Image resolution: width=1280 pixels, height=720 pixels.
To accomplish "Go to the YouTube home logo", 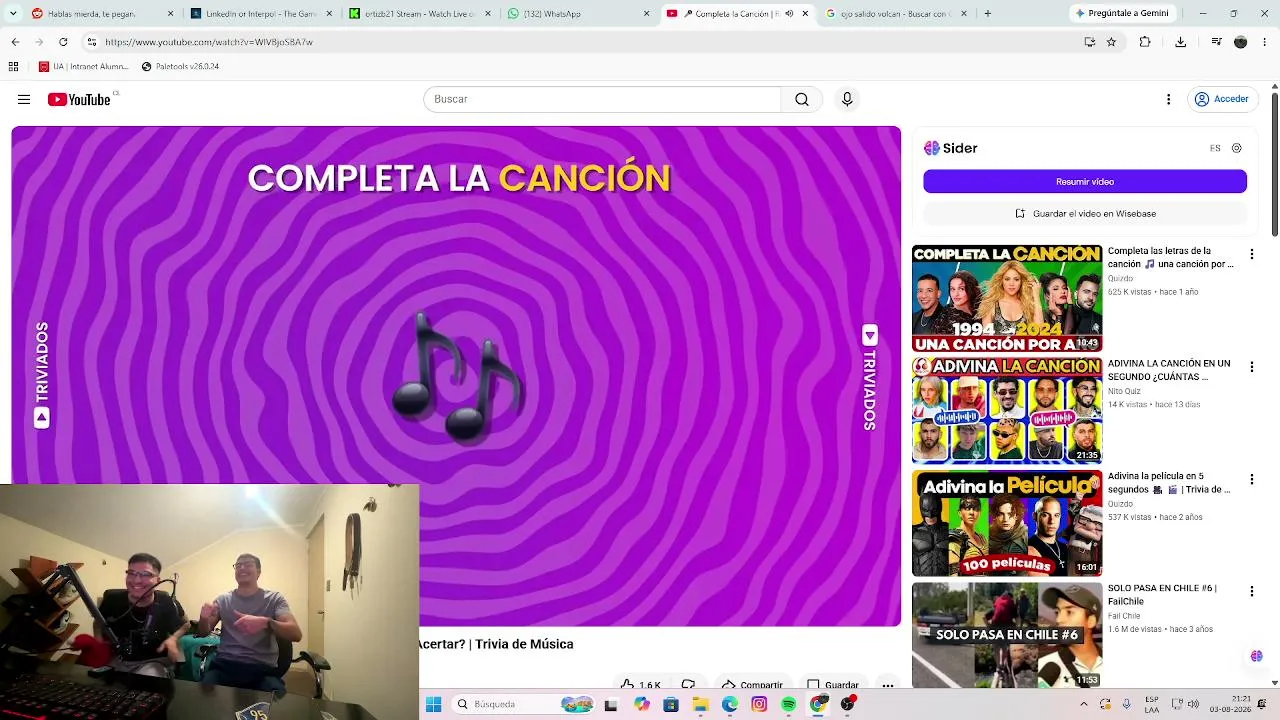I will pos(79,99).
